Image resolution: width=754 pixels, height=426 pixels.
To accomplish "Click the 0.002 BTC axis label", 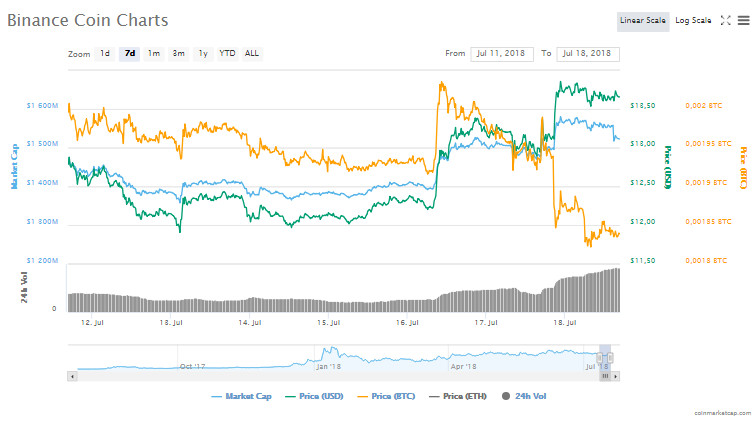I will tap(704, 105).
